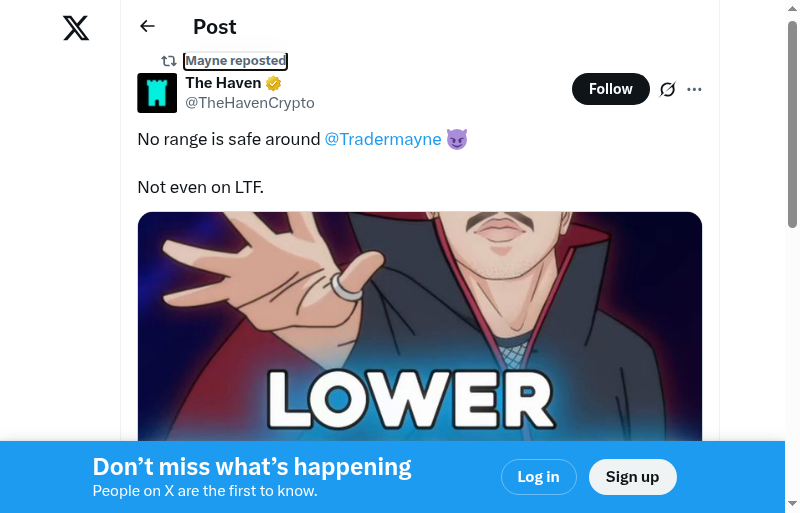Open The Haven display name link
The width and height of the screenshot is (800, 513).
[223, 83]
